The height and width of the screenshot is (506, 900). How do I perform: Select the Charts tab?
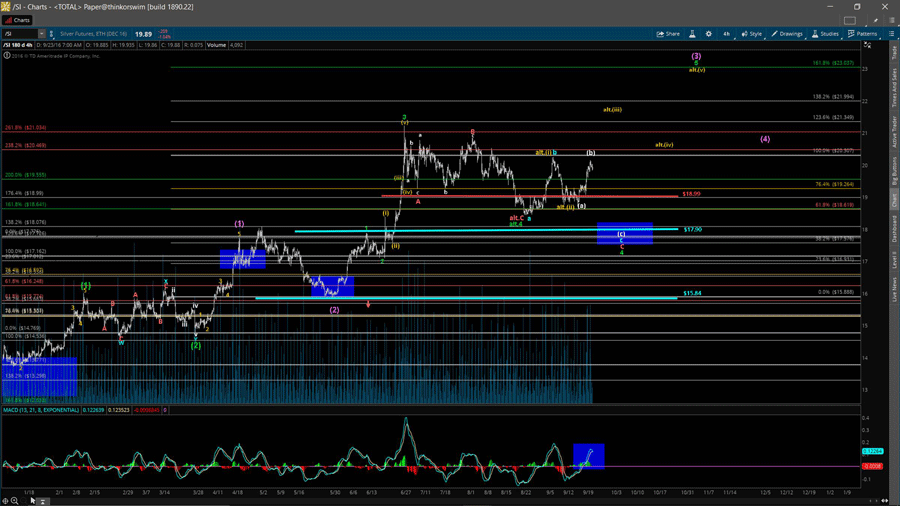coord(18,20)
